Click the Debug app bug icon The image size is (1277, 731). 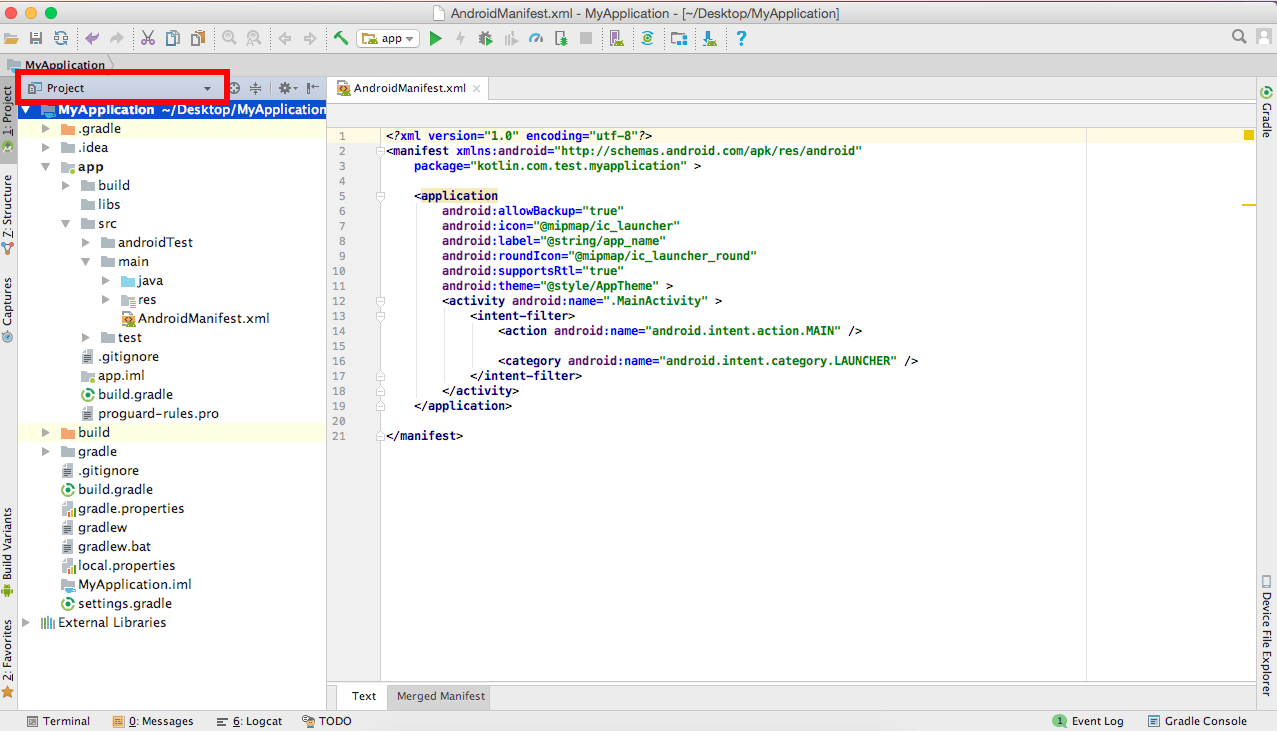(x=485, y=38)
